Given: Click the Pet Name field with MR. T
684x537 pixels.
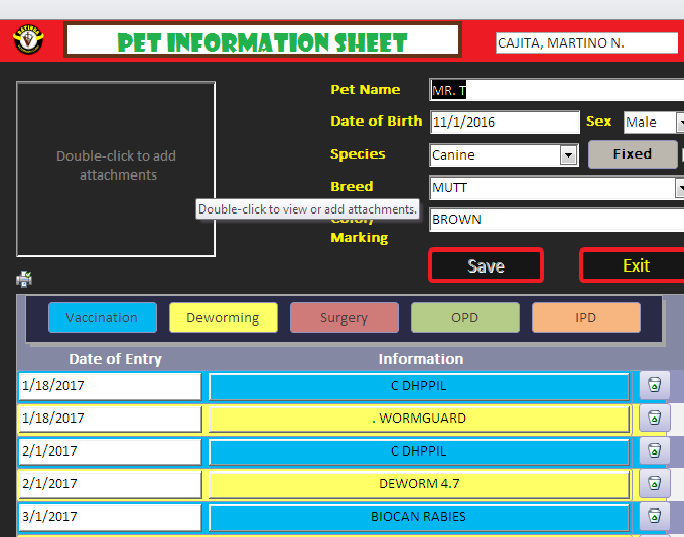Looking at the screenshot, I should click(556, 90).
